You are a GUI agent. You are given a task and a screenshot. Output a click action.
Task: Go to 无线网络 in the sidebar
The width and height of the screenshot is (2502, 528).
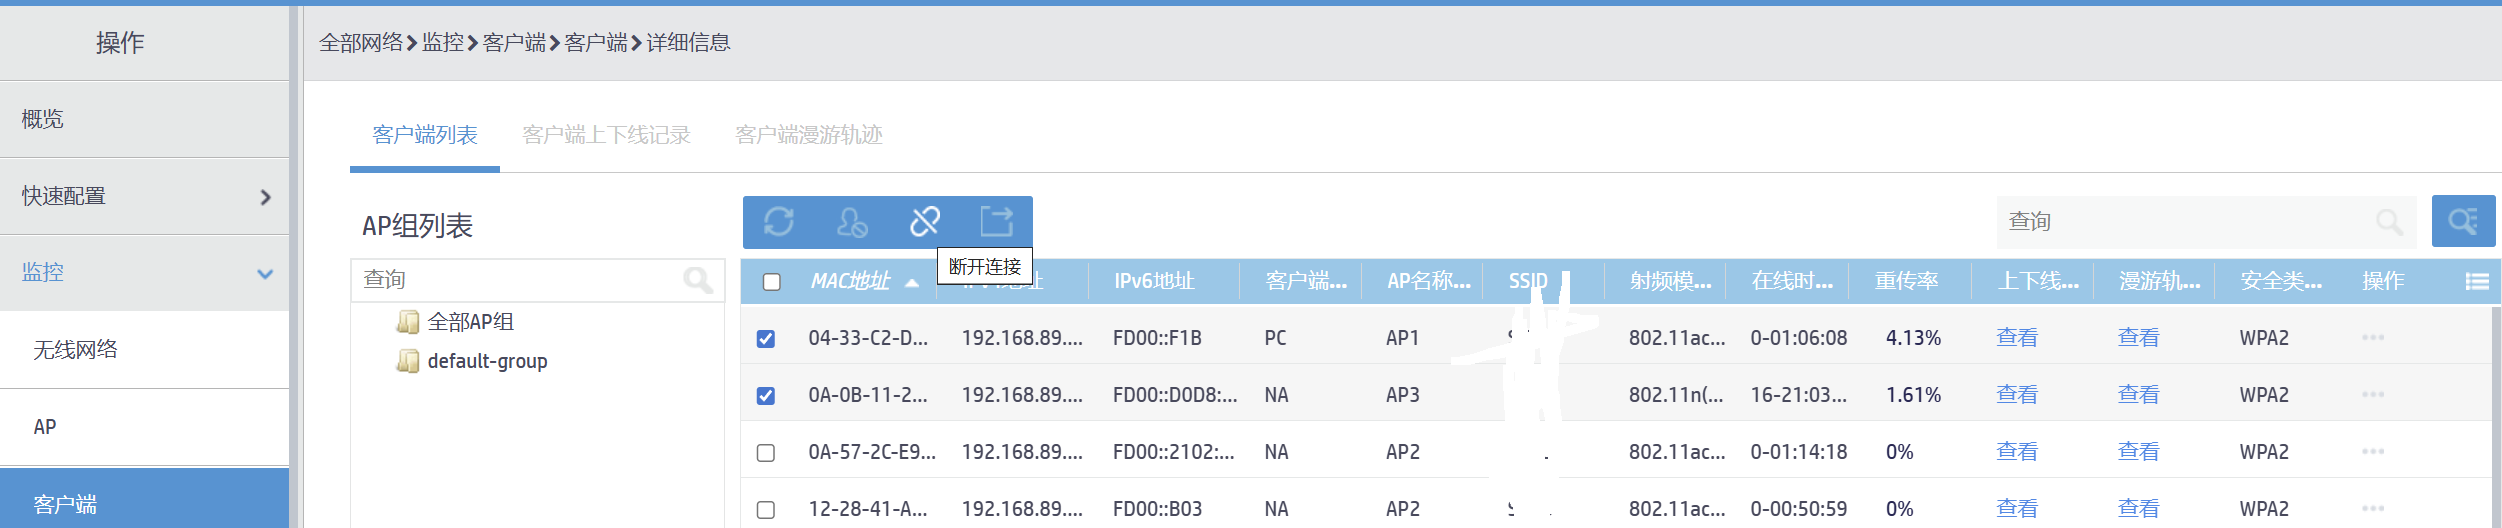pyautogui.click(x=76, y=349)
